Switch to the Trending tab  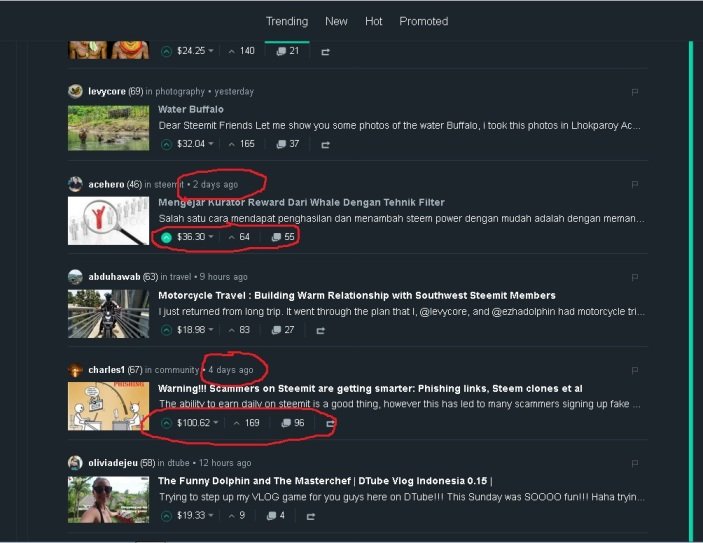click(287, 22)
